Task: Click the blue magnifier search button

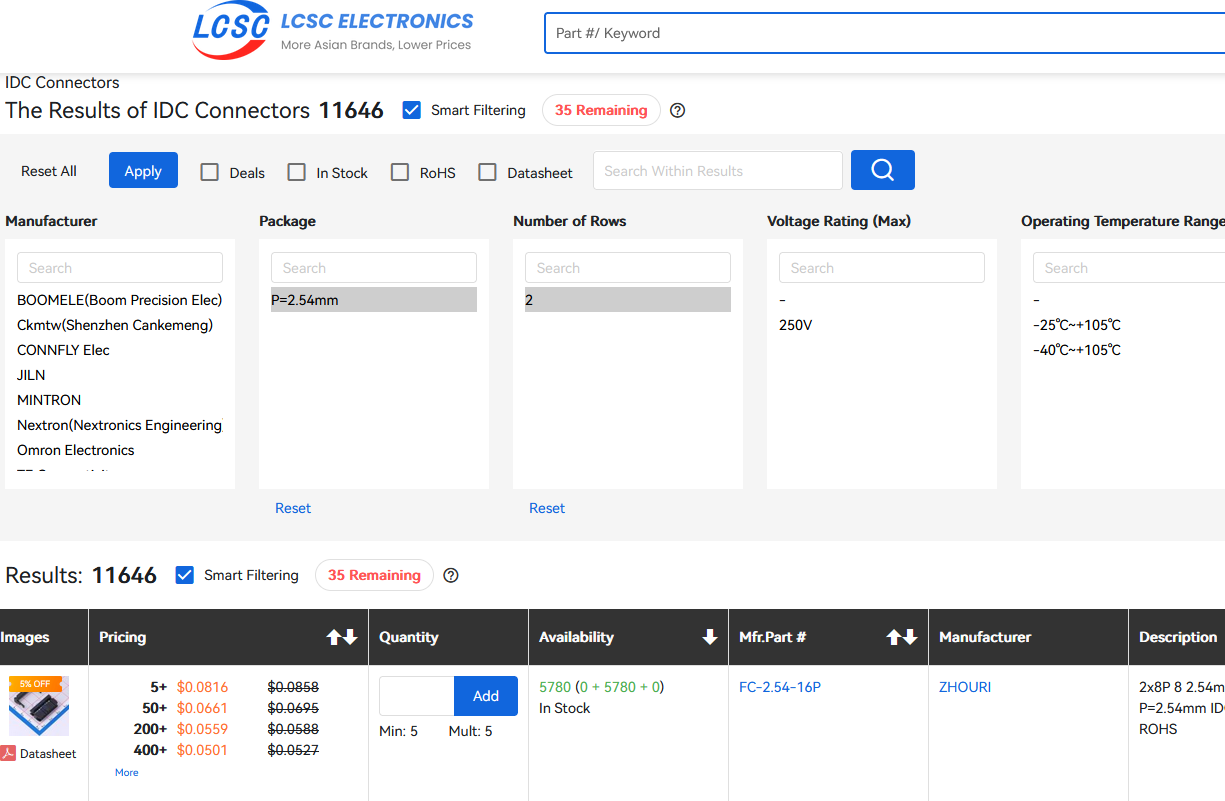Action: tap(882, 170)
